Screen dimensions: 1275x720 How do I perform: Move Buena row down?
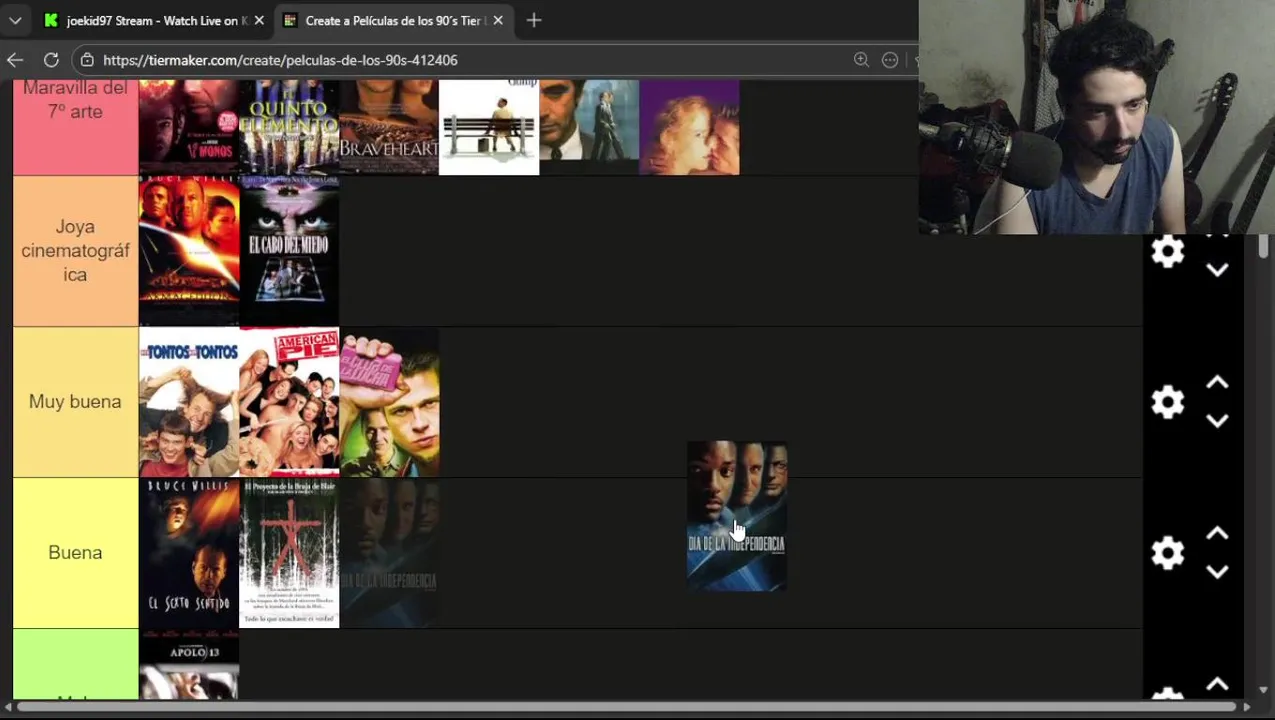[1217, 572]
